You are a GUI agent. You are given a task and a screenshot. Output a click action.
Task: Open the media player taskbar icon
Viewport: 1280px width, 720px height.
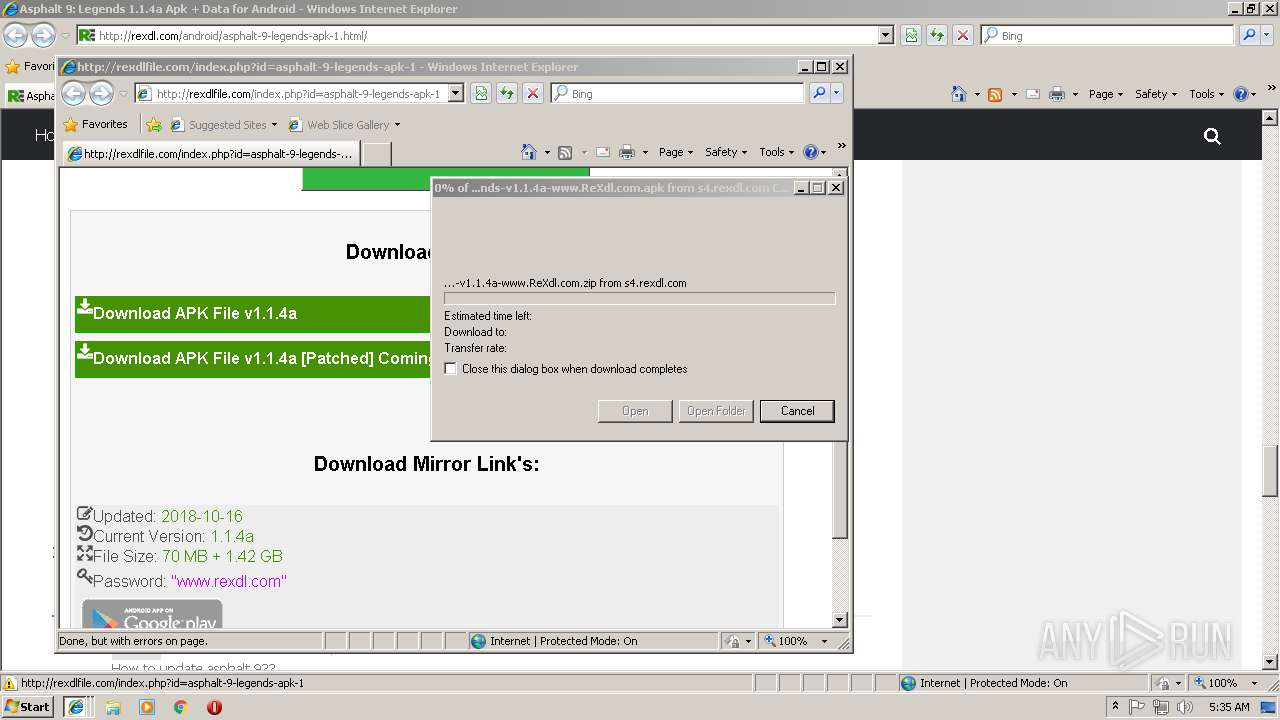click(x=147, y=707)
